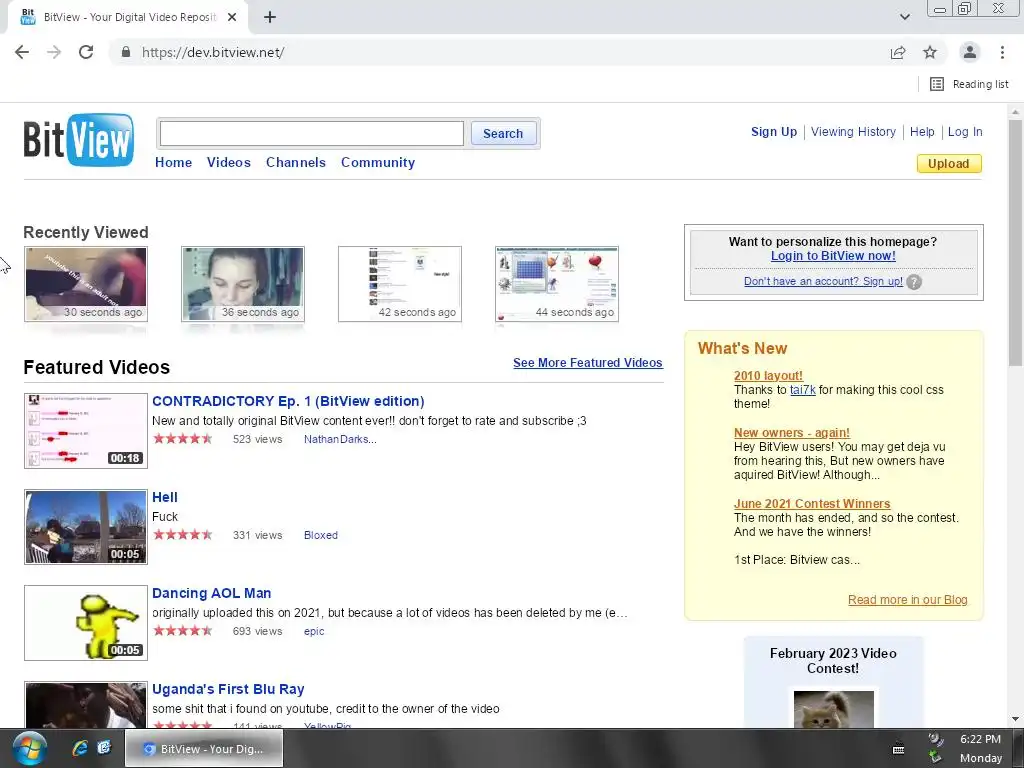1024x768 pixels.
Task: Expand the tab search chevron
Action: (x=904, y=17)
